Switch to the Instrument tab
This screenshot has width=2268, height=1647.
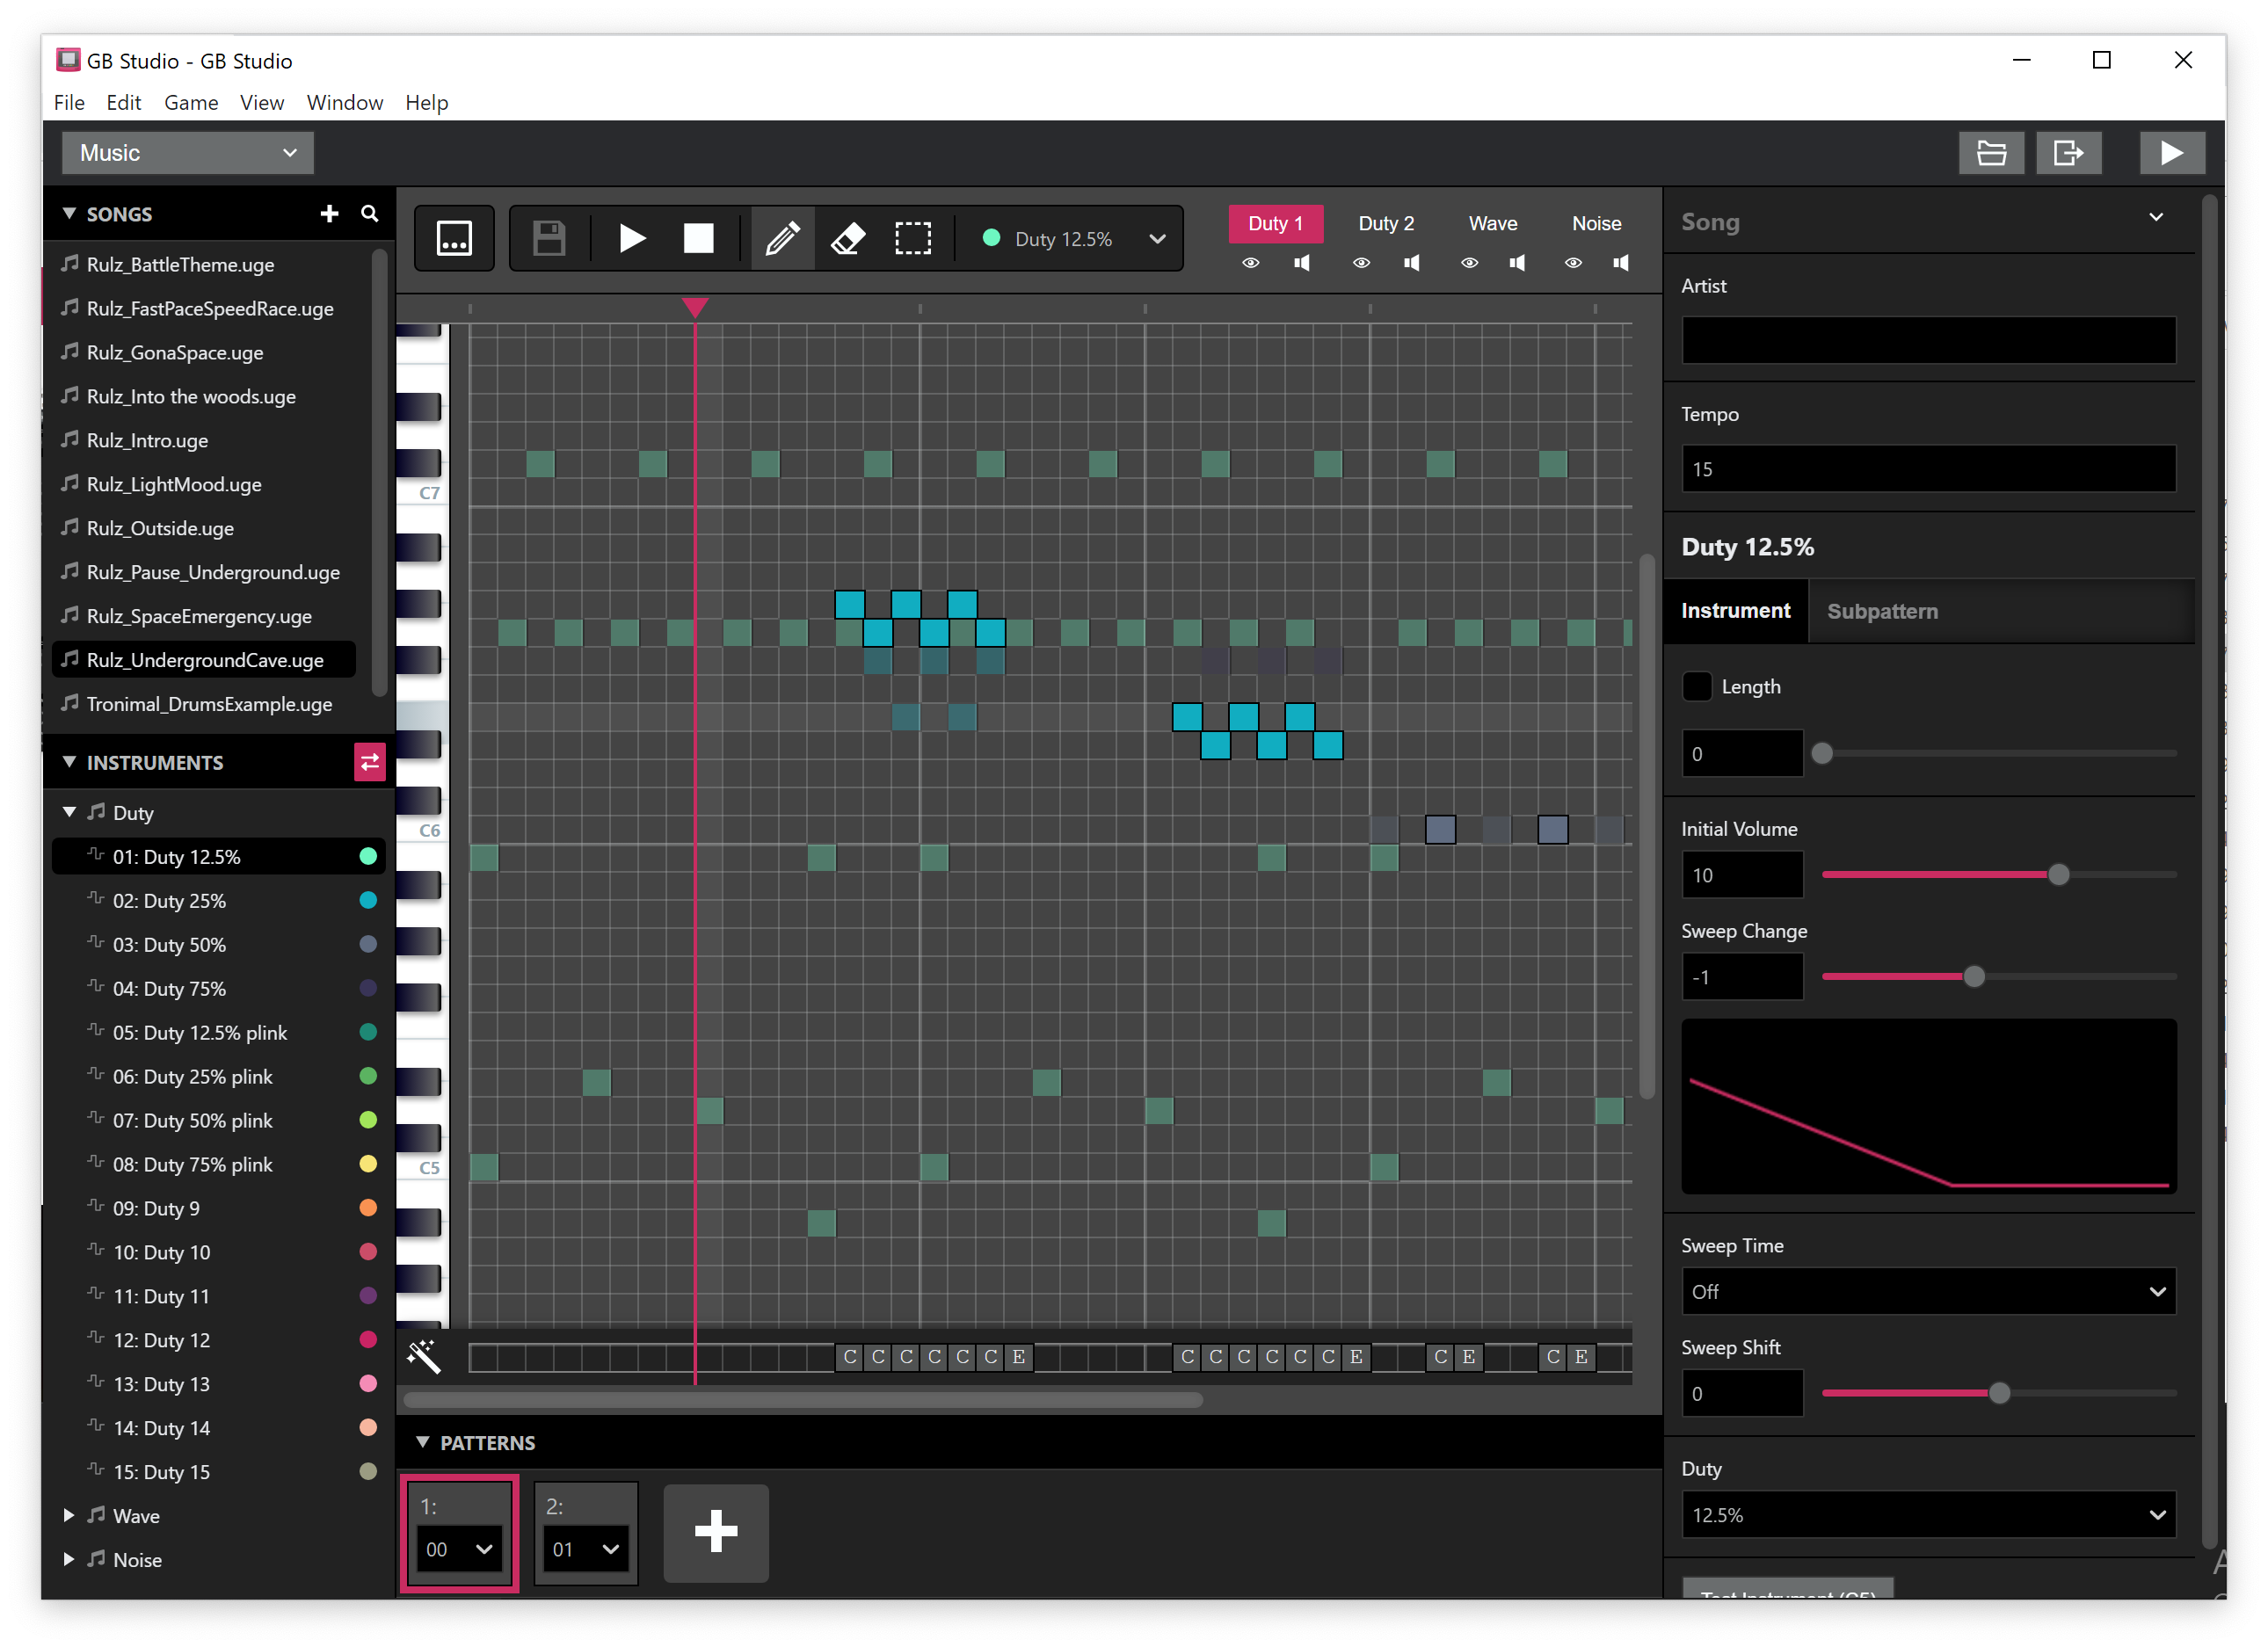click(x=1736, y=611)
